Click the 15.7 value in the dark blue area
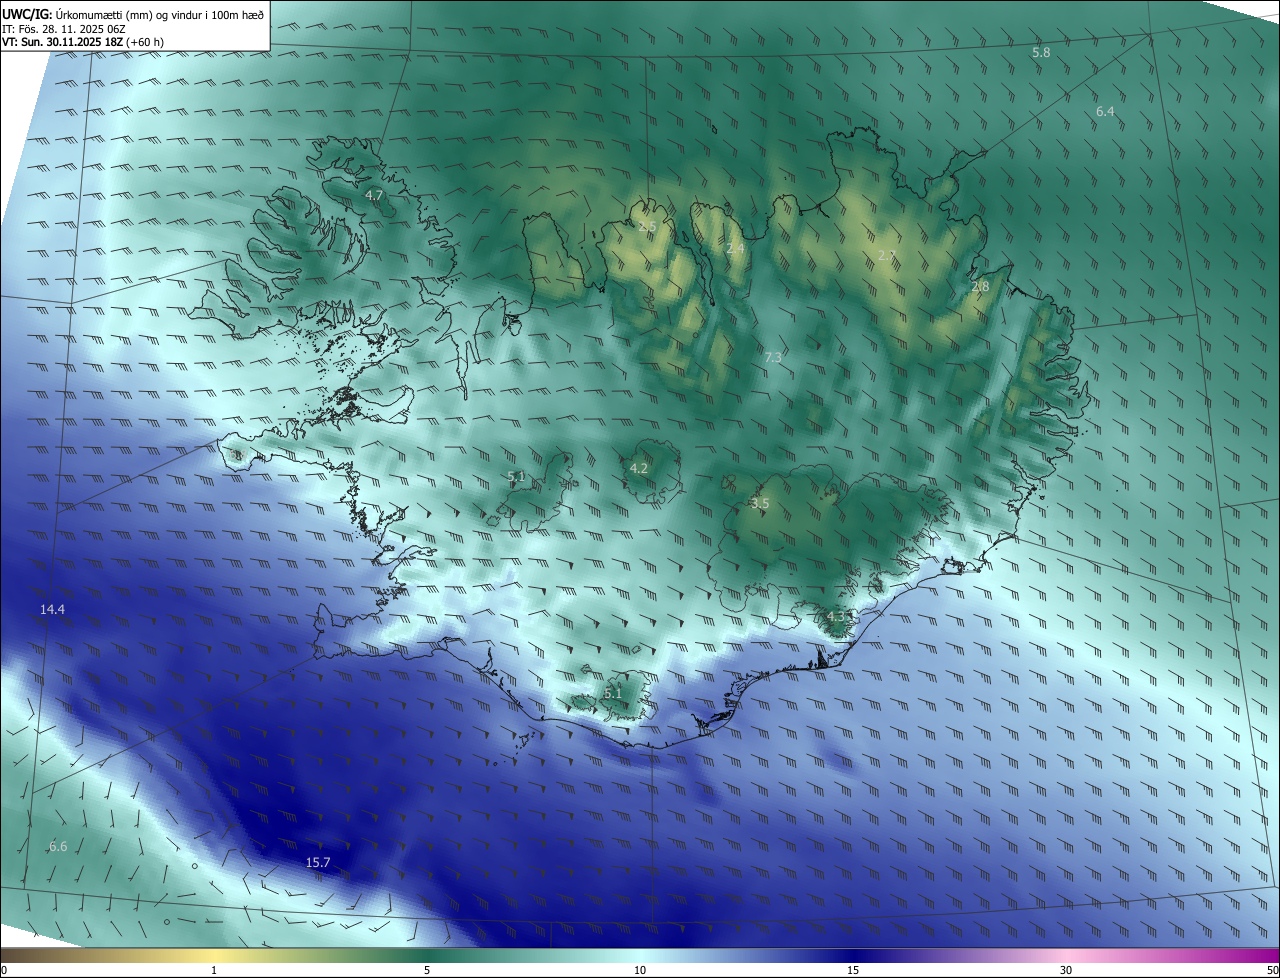Screen dimensions: 1280x978 318,863
